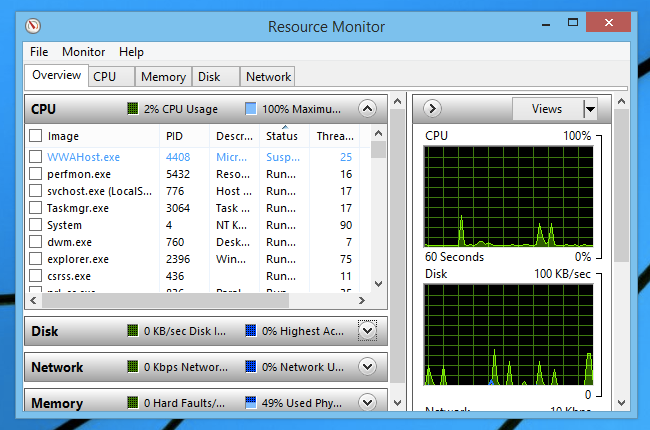Maximize the Resource Monitor window
This screenshot has width=650, height=430.
coord(573,23)
